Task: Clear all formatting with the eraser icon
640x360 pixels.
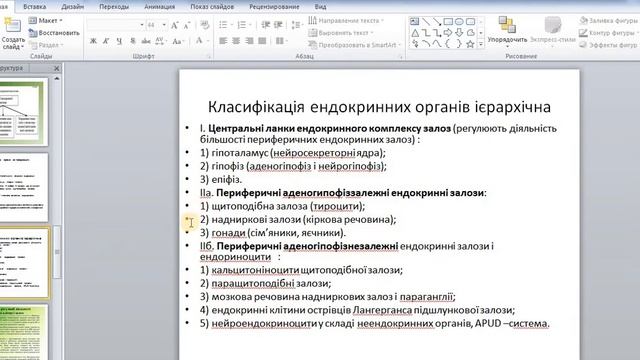Action: pos(205,25)
